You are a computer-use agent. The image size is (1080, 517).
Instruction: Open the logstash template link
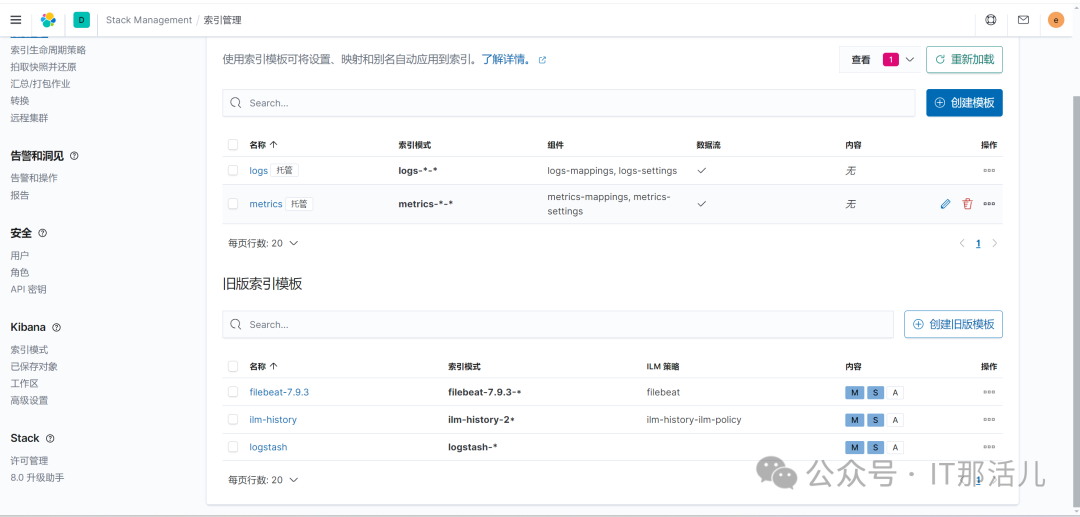pos(268,447)
